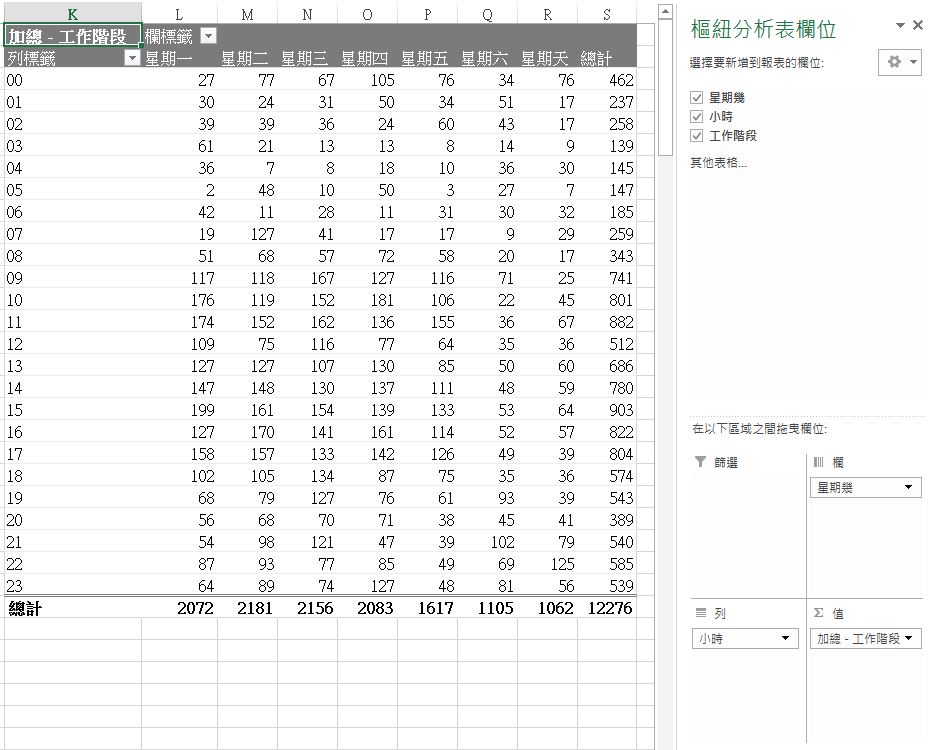Click the 星期天 column label cell
This screenshot has height=750, width=928.
[547, 58]
